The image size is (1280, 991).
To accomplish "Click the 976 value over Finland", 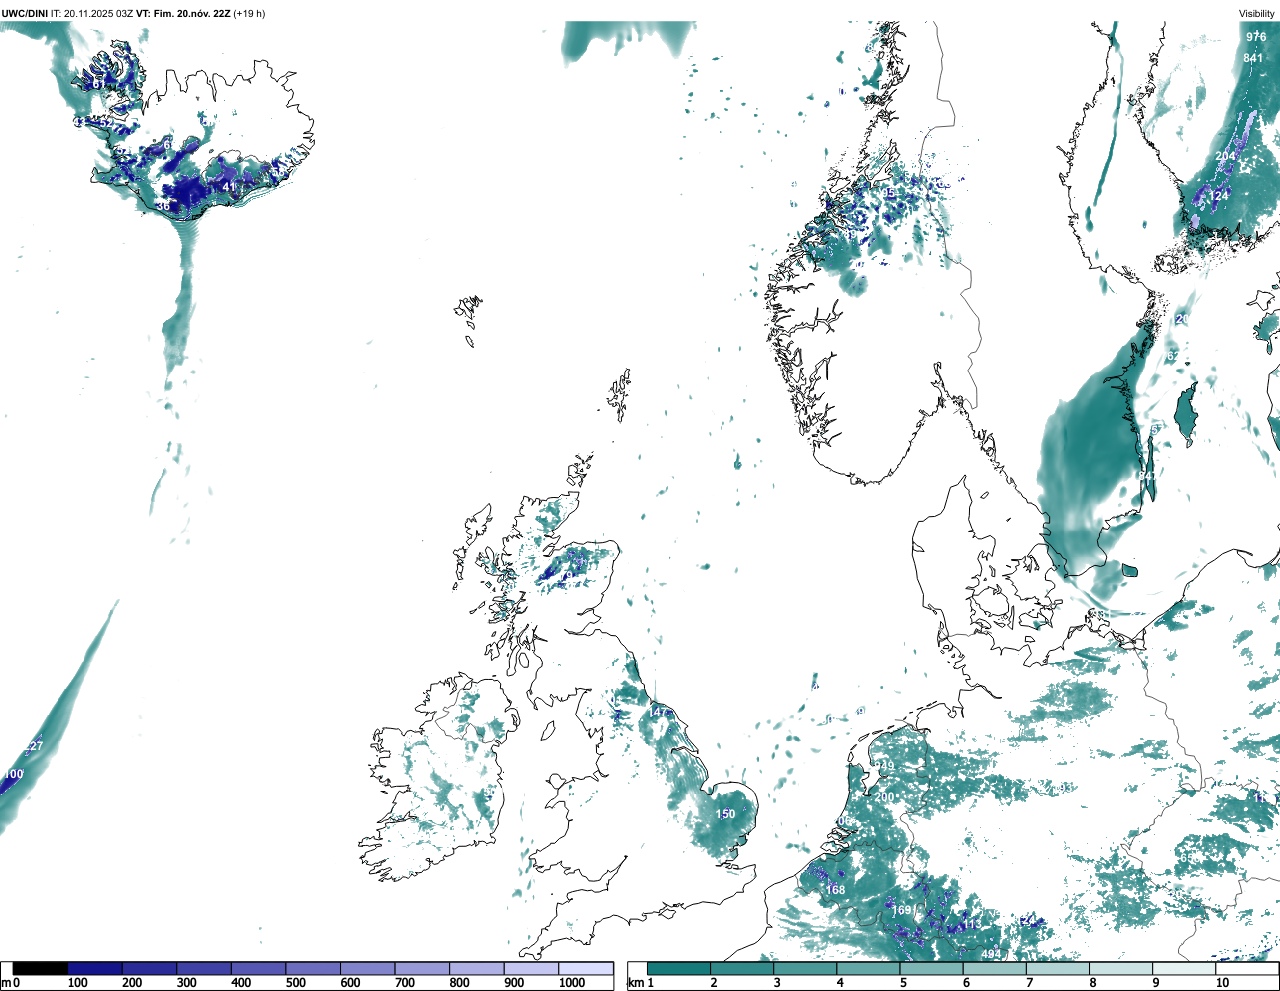I will click(x=1256, y=37).
